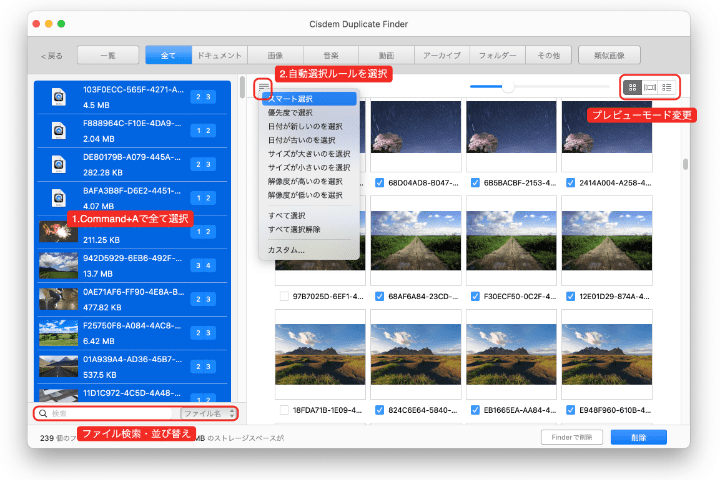Click file icon for 103F0ECC-565F-4271 item
The height and width of the screenshot is (480, 720).
pos(59,96)
